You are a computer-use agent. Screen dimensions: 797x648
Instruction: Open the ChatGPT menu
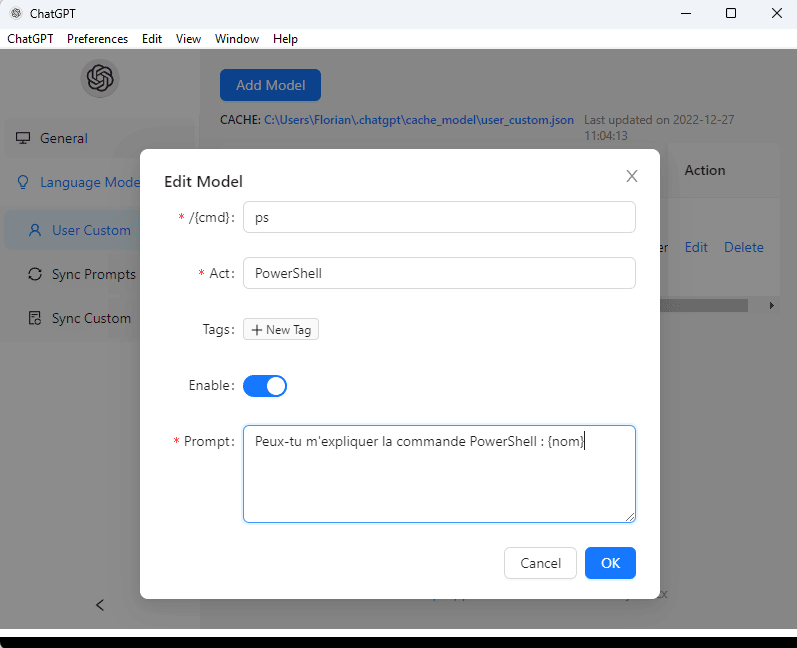(30, 39)
